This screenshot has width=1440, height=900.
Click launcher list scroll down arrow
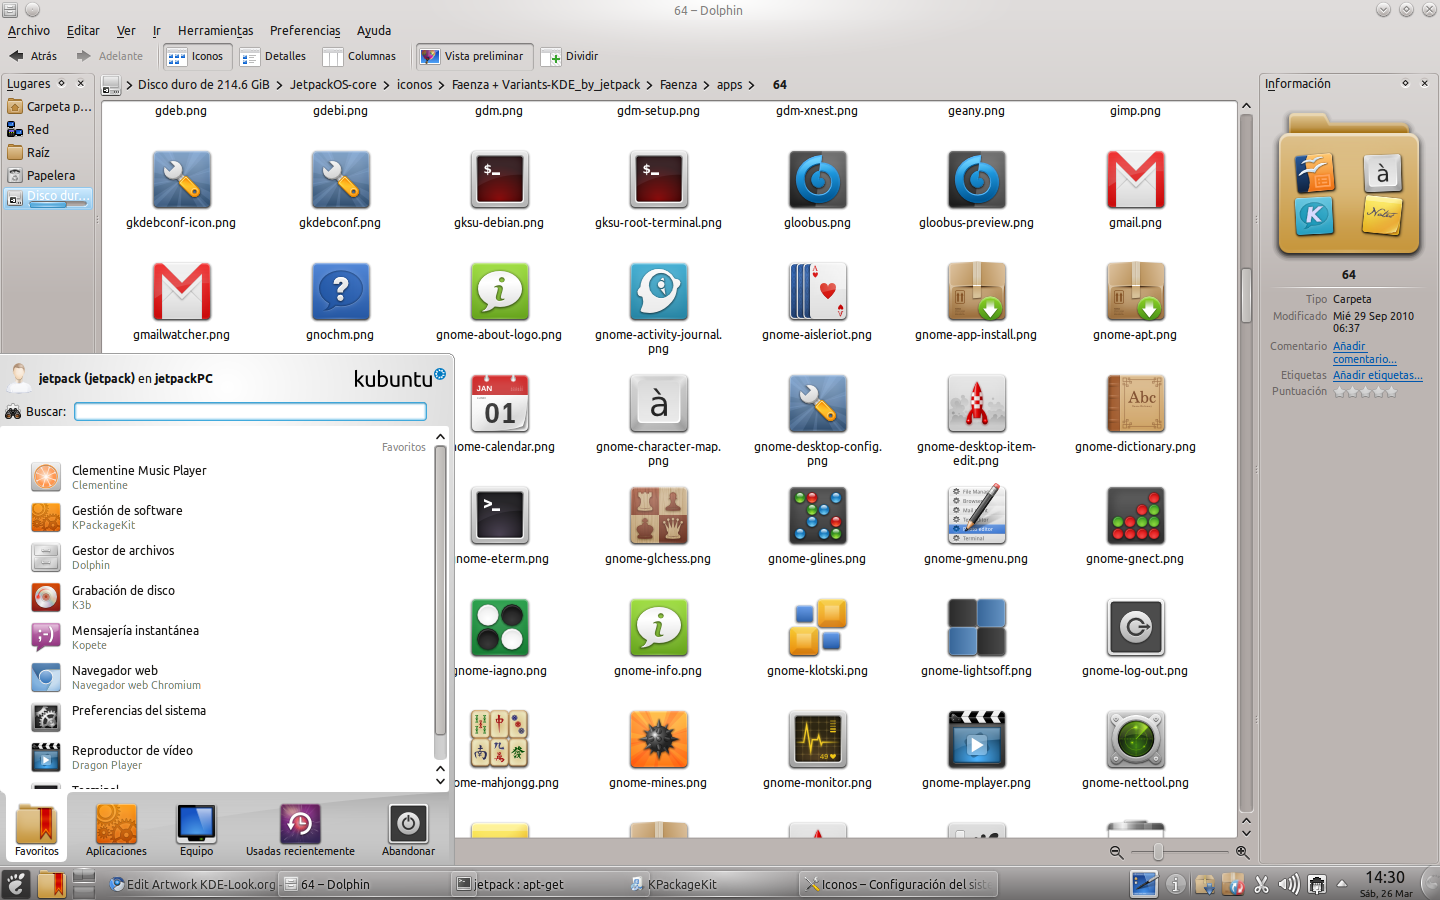(440, 781)
